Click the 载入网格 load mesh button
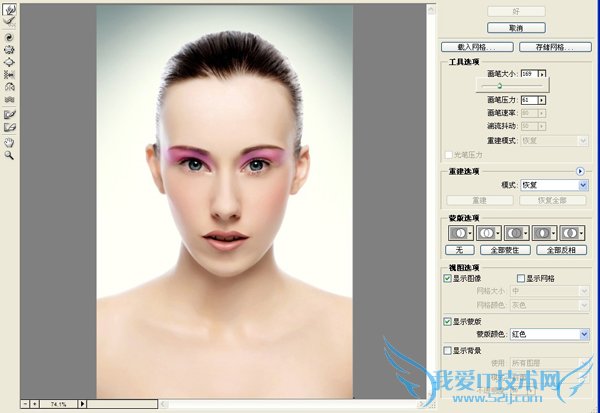Image resolution: width=600 pixels, height=413 pixels. (477, 47)
